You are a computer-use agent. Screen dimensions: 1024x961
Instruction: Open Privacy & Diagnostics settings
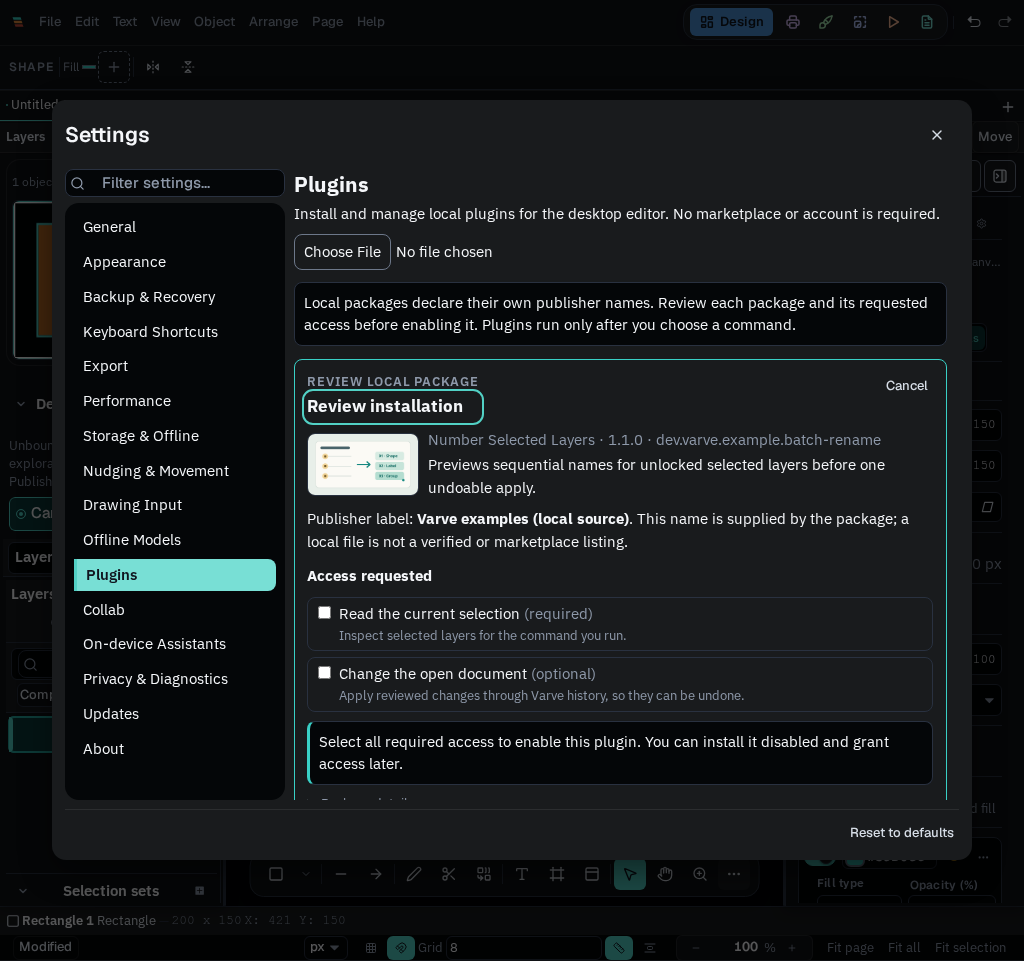[x=174, y=679]
